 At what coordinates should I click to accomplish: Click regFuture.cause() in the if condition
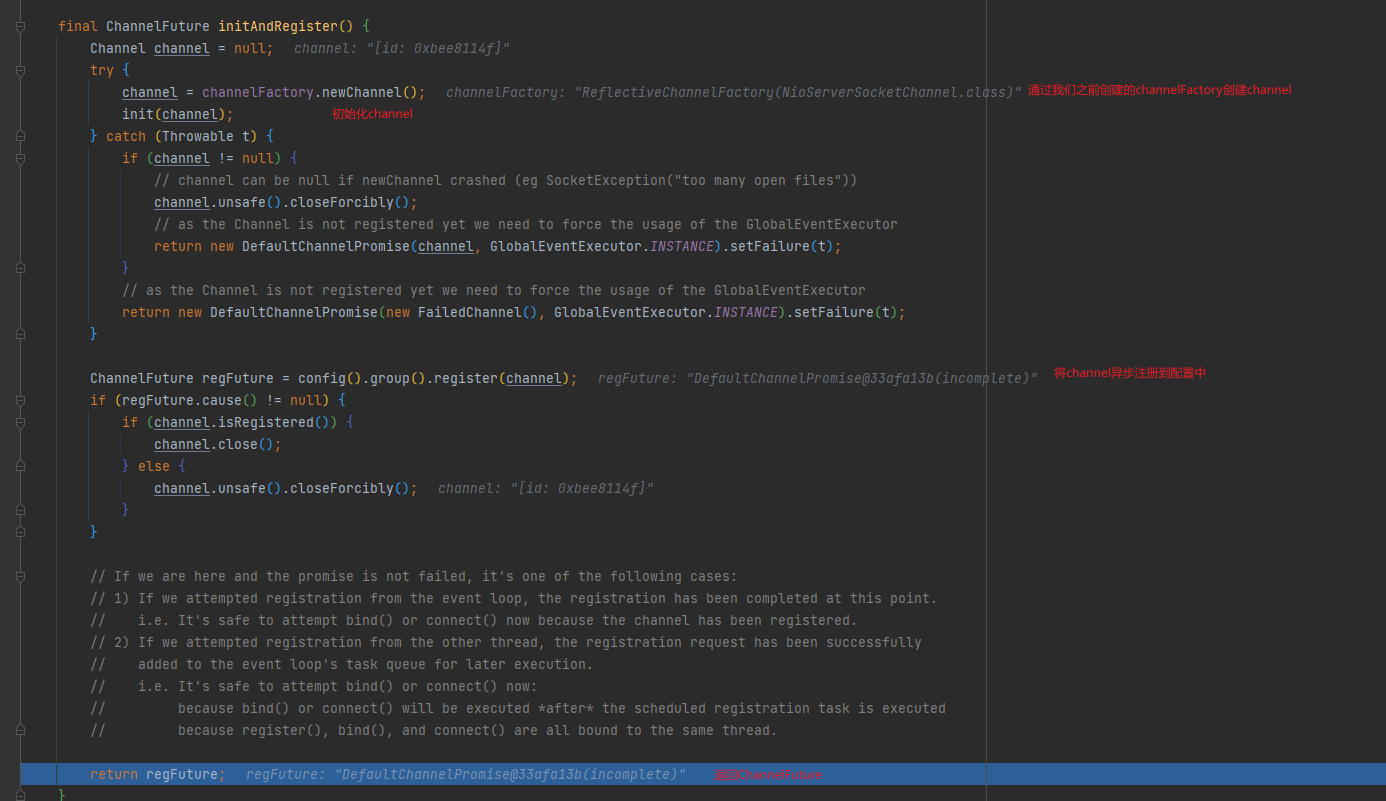190,401
